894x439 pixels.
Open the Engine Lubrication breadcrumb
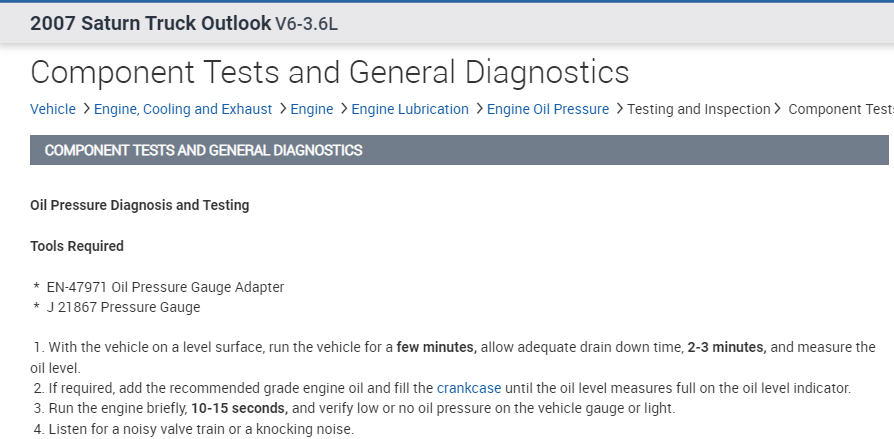click(410, 109)
